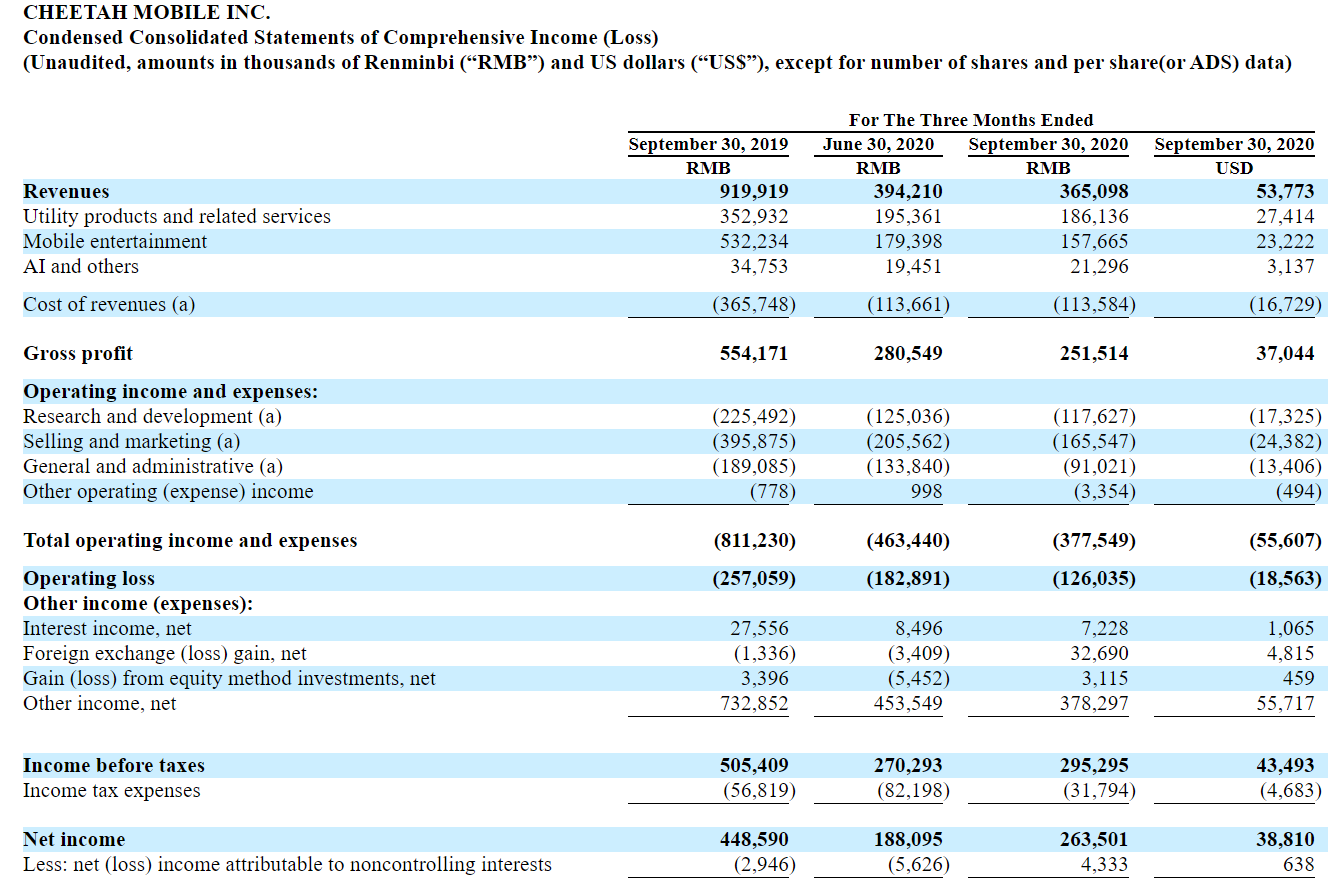Click the 'Cost of revenues (a)' label
This screenshot has width=1332, height=879.
point(109,304)
